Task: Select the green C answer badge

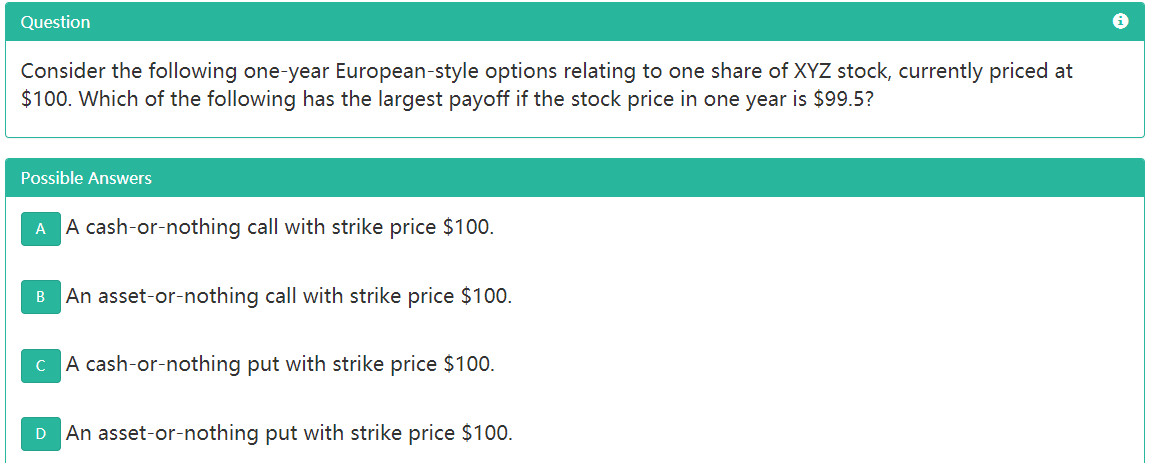Action: click(x=41, y=365)
